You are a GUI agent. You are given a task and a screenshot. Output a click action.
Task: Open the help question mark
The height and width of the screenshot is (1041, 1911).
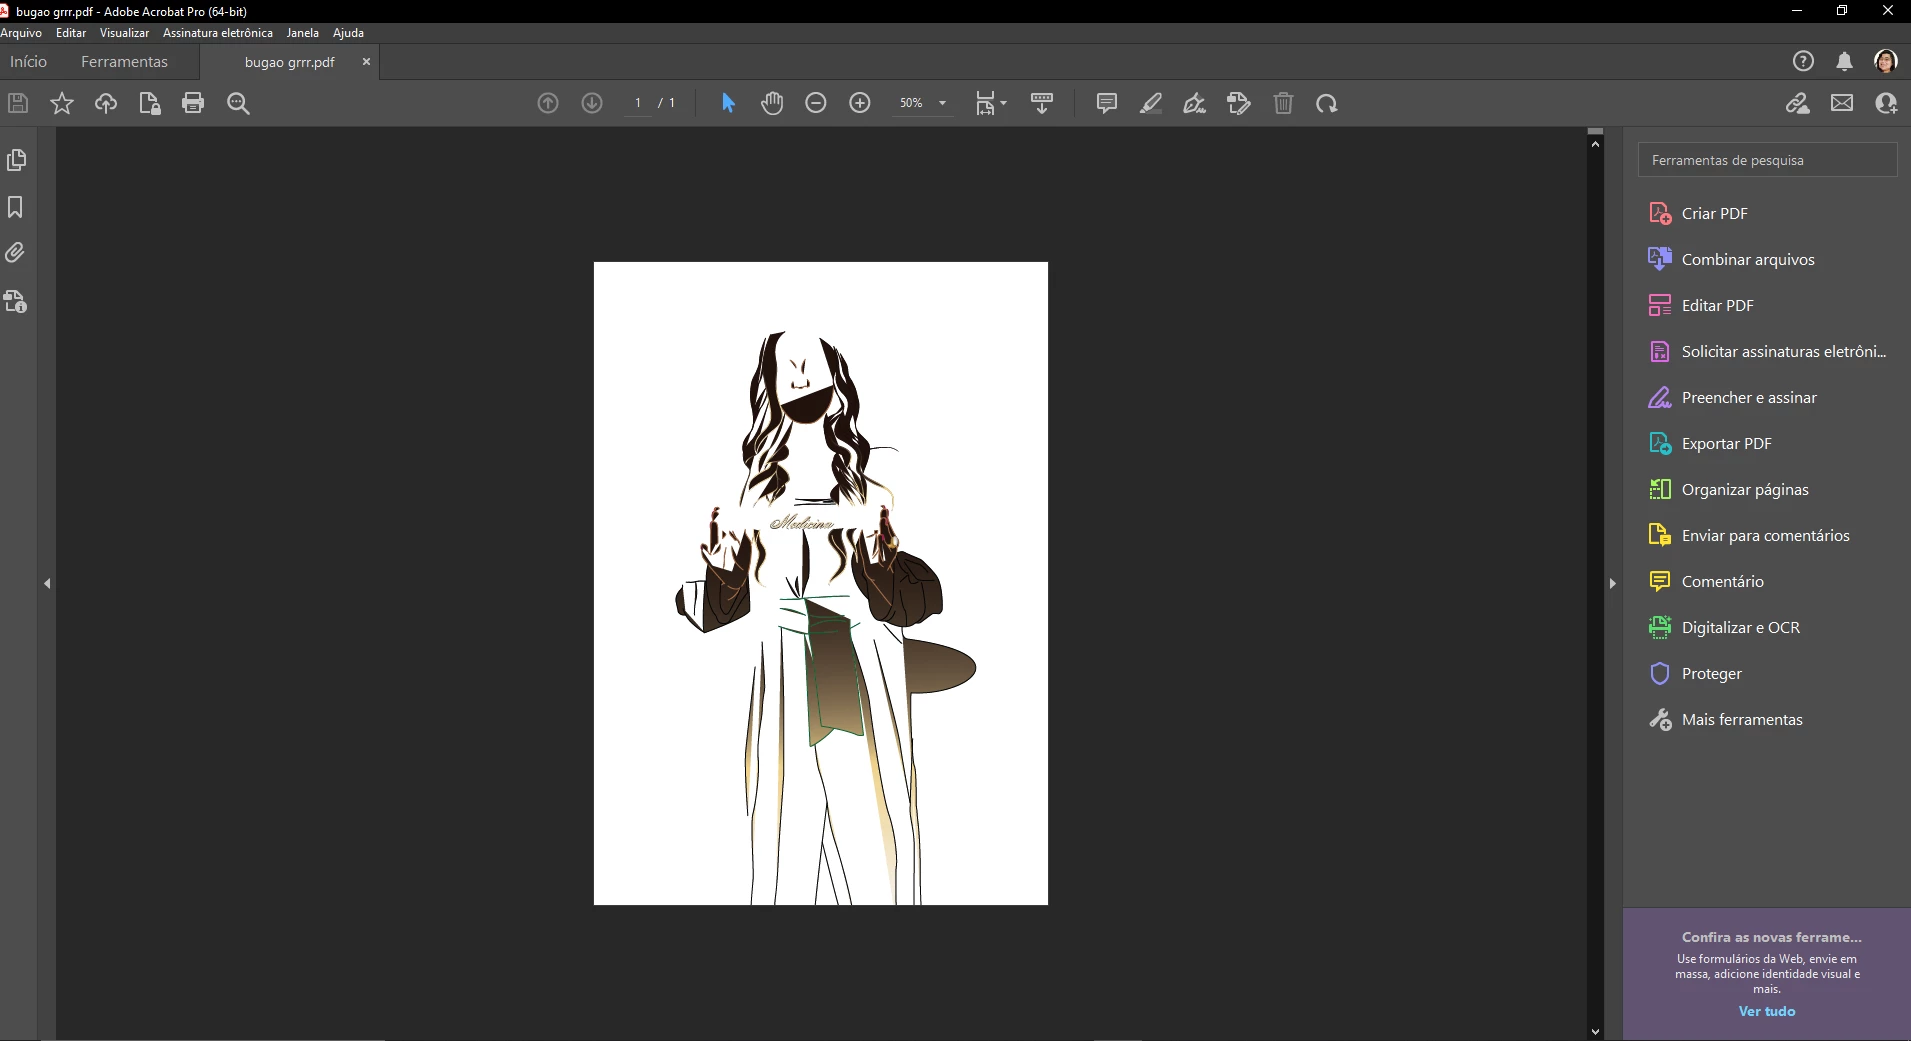[1803, 61]
